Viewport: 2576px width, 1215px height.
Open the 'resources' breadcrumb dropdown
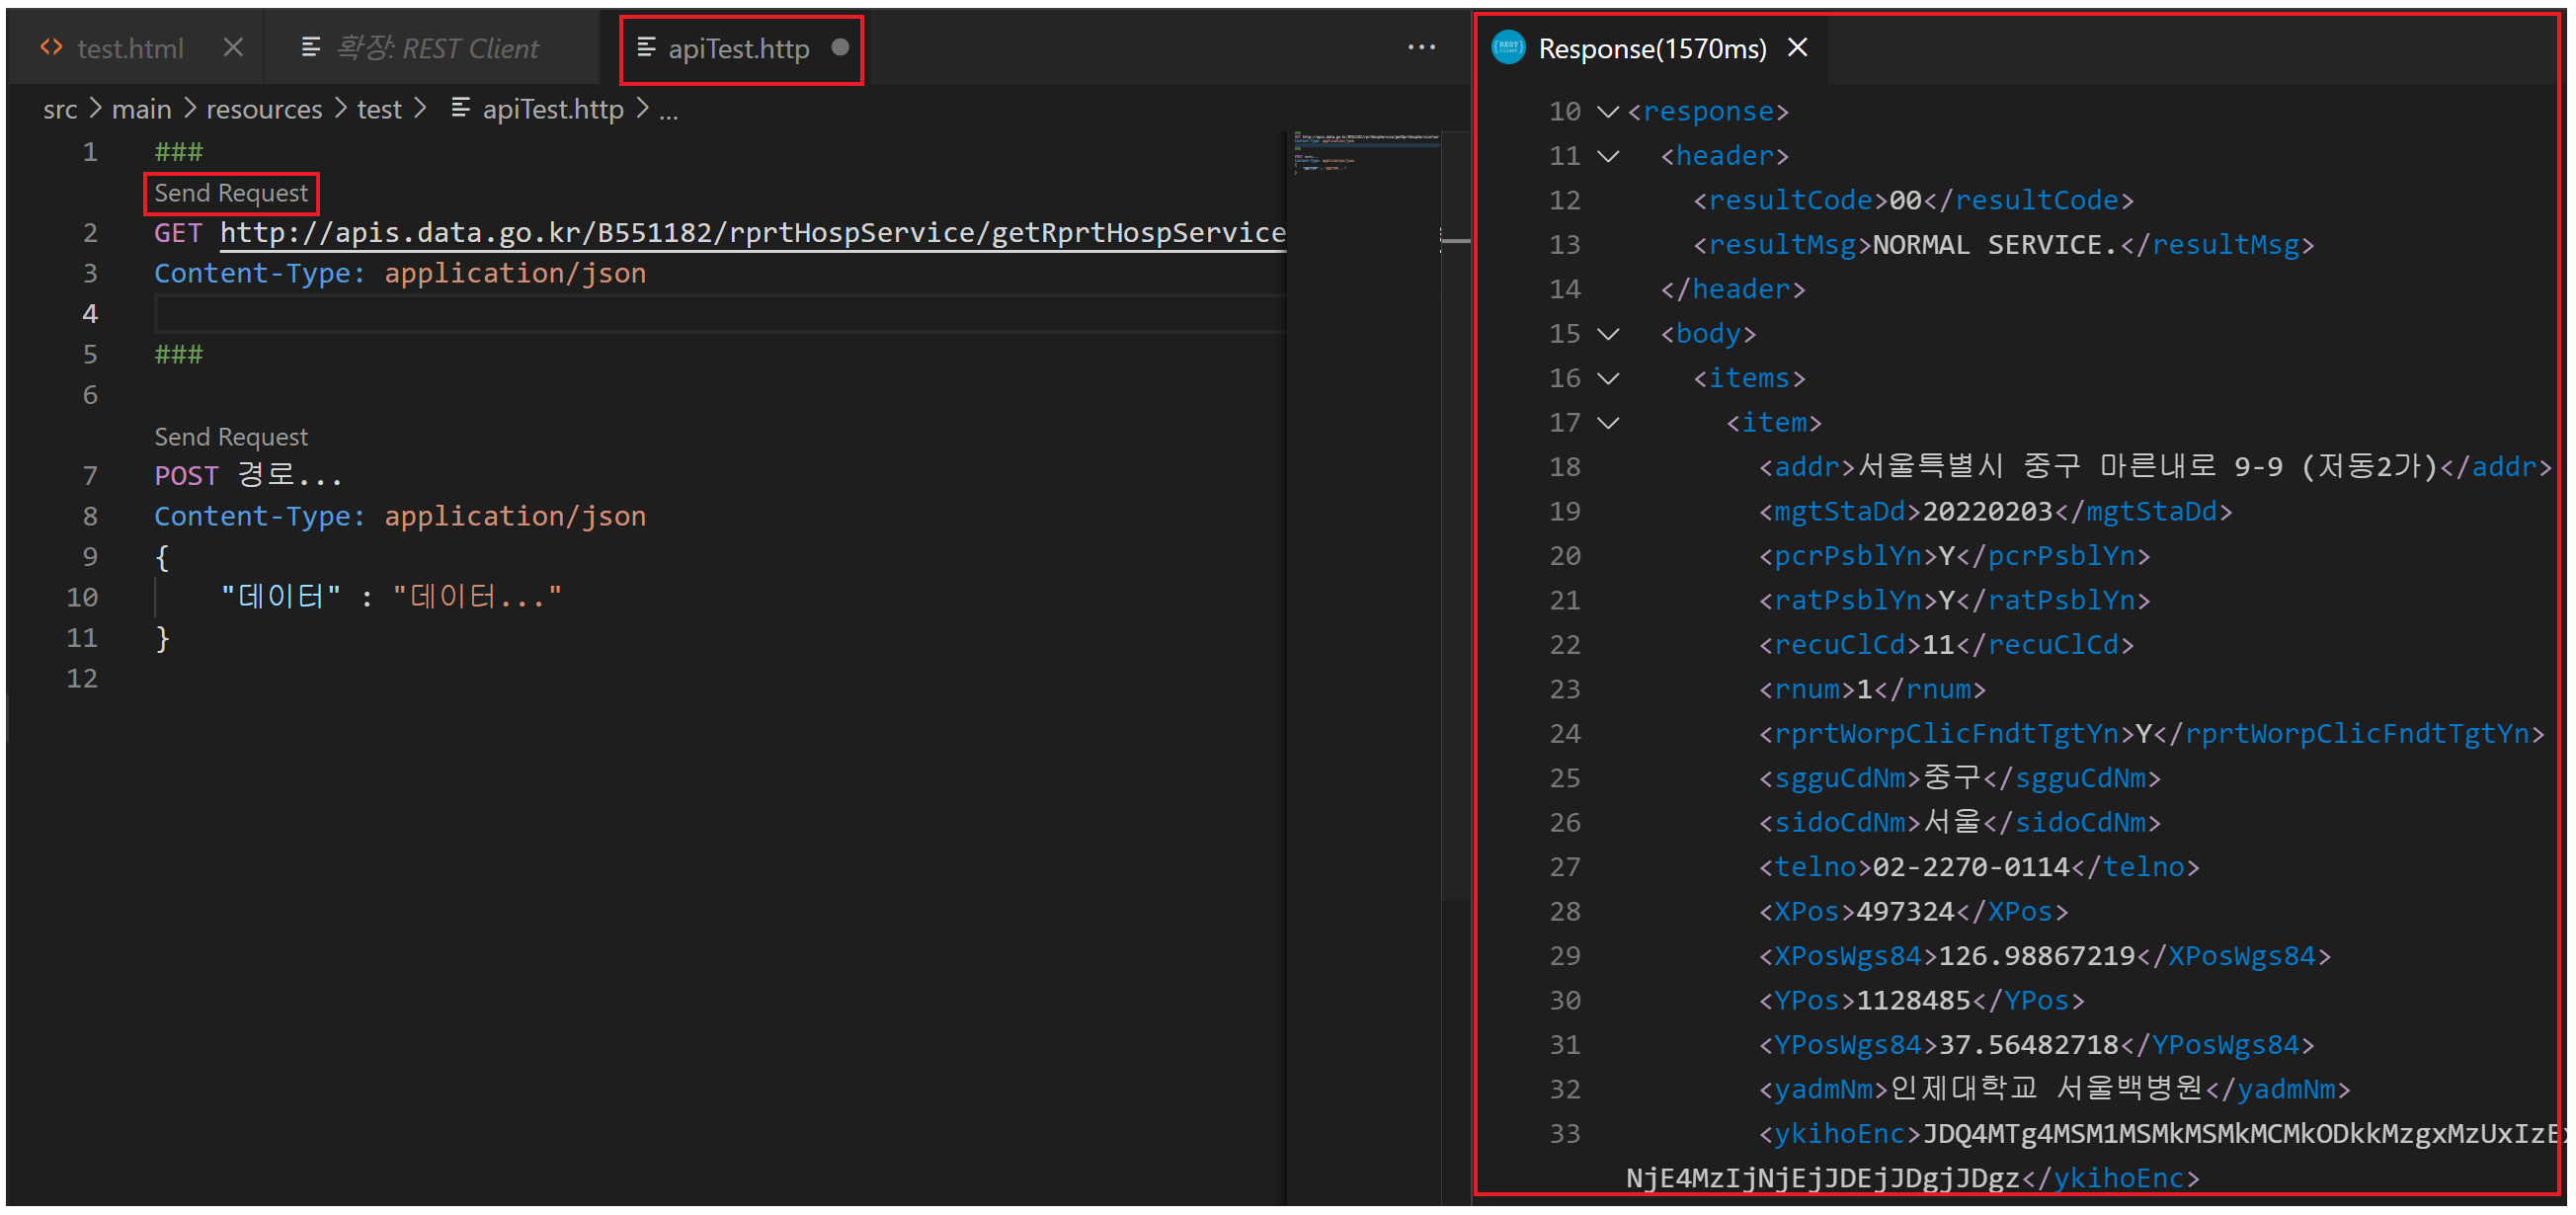pyautogui.click(x=263, y=108)
